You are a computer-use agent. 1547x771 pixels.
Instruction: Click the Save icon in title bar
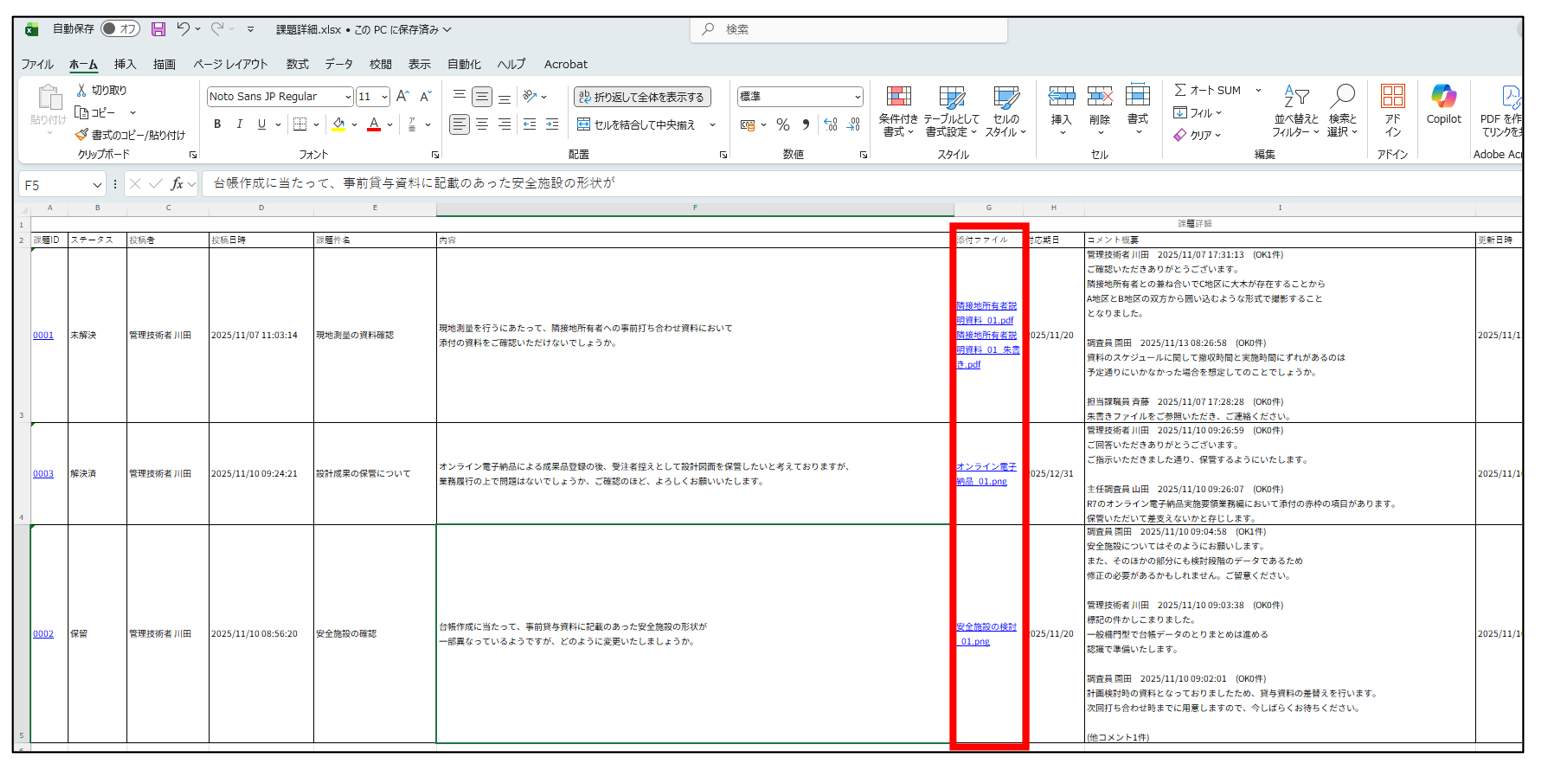pyautogui.click(x=158, y=29)
